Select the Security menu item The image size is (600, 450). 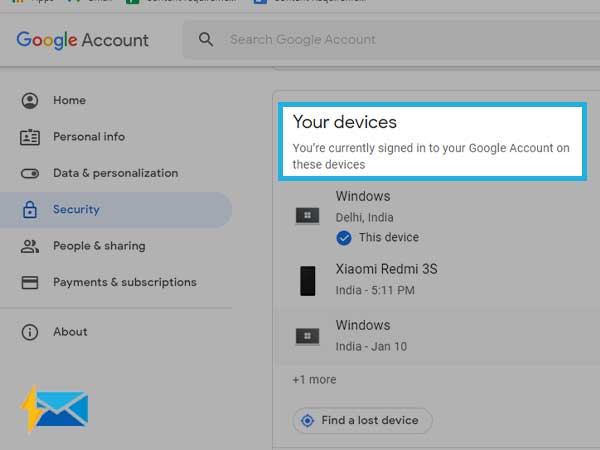click(x=115, y=210)
